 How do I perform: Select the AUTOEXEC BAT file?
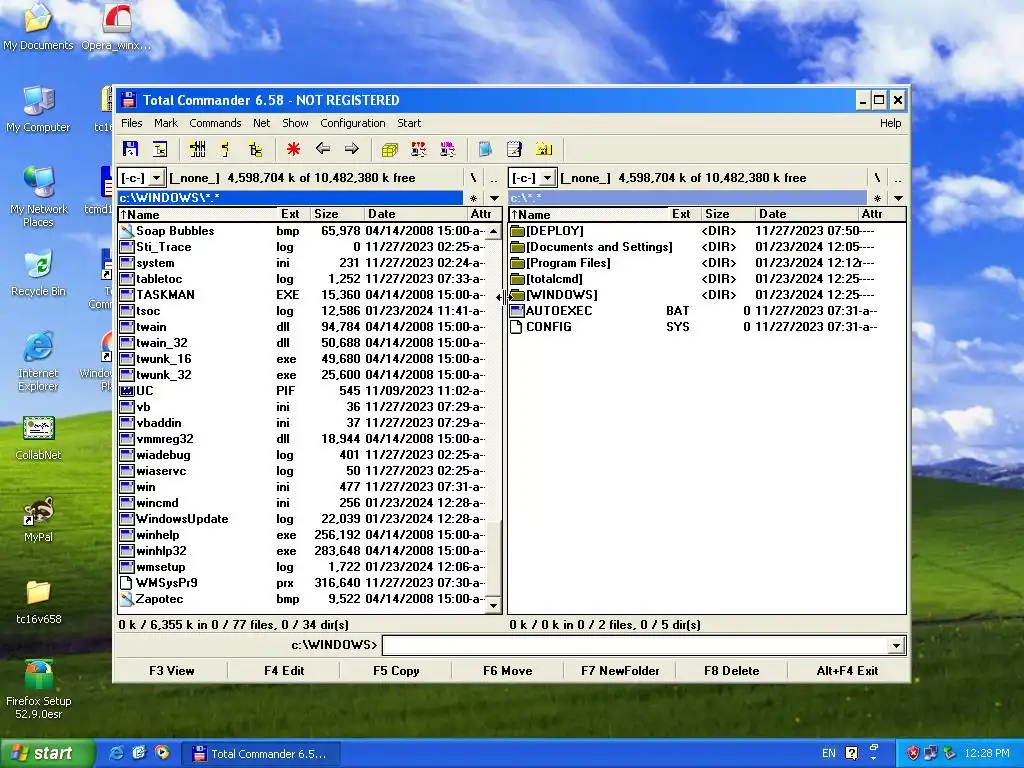(x=707, y=311)
